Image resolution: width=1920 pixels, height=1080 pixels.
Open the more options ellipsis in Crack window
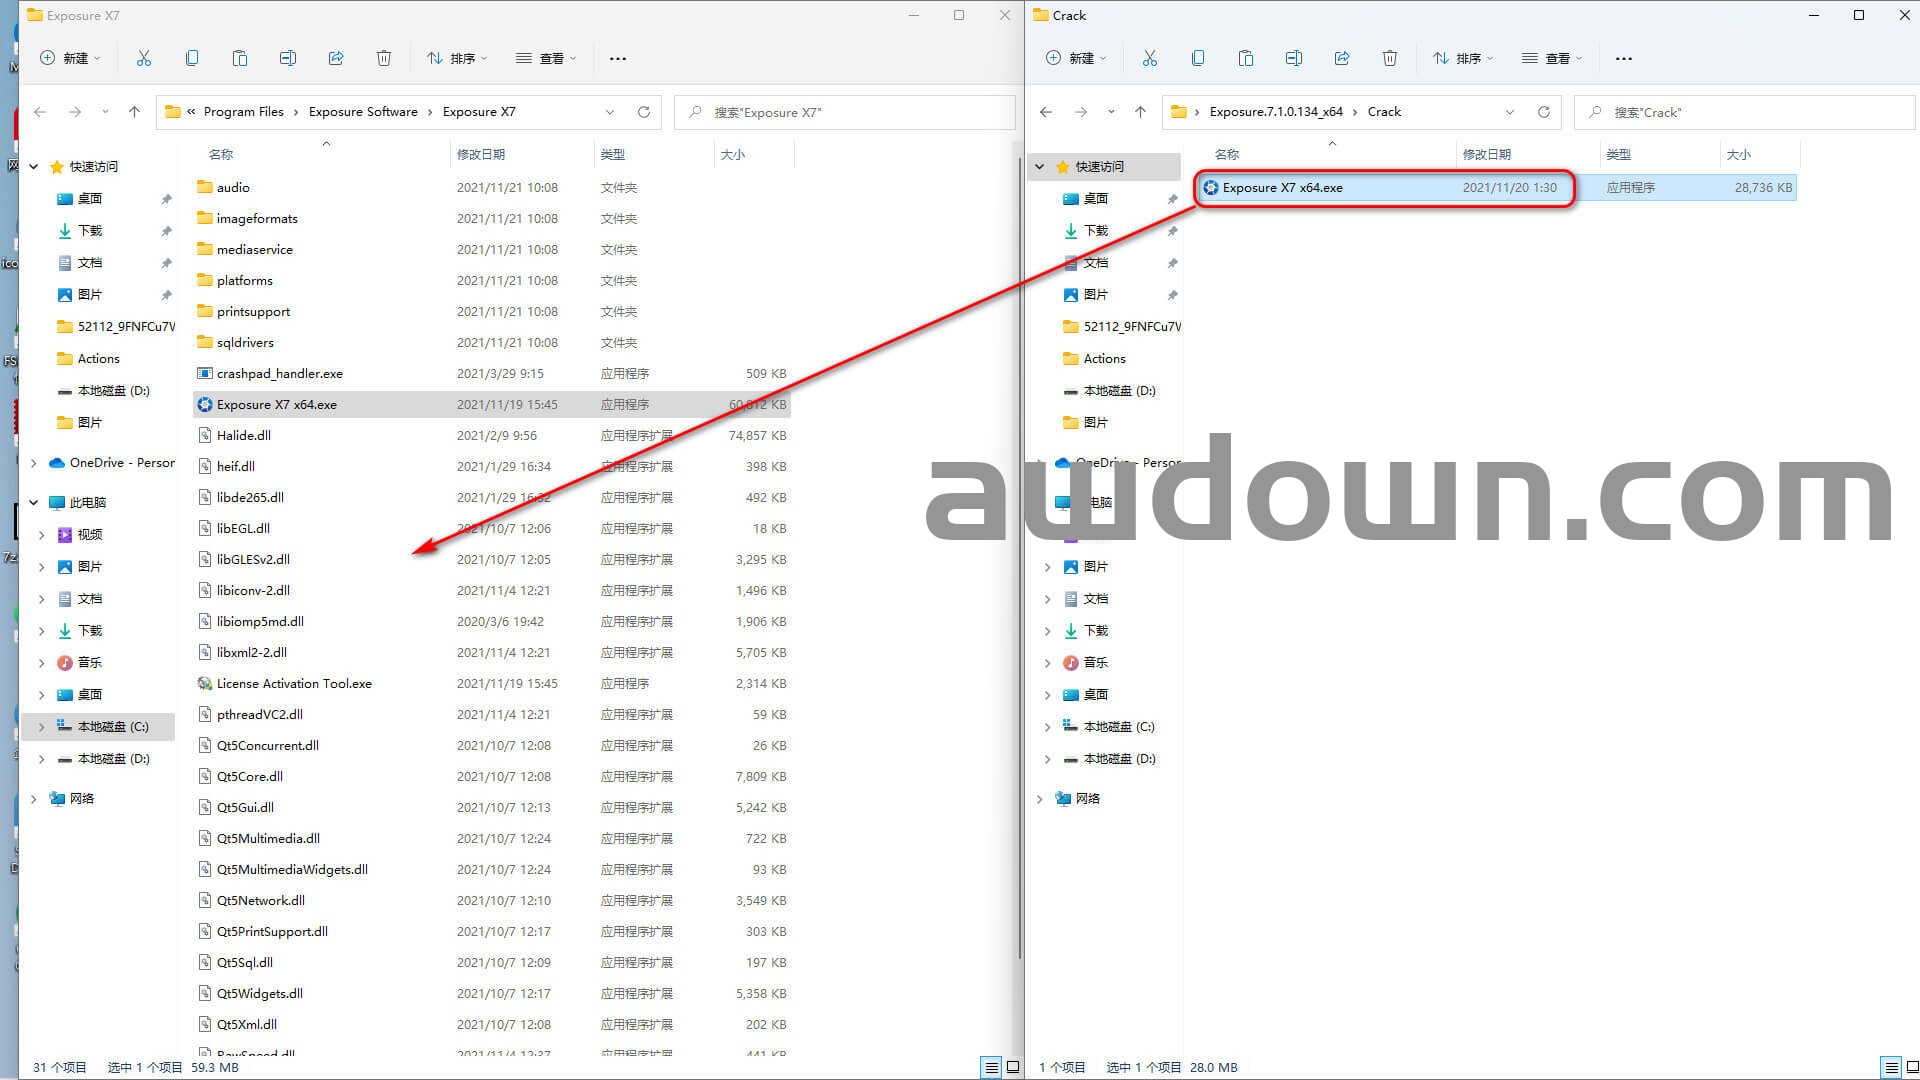(1624, 58)
